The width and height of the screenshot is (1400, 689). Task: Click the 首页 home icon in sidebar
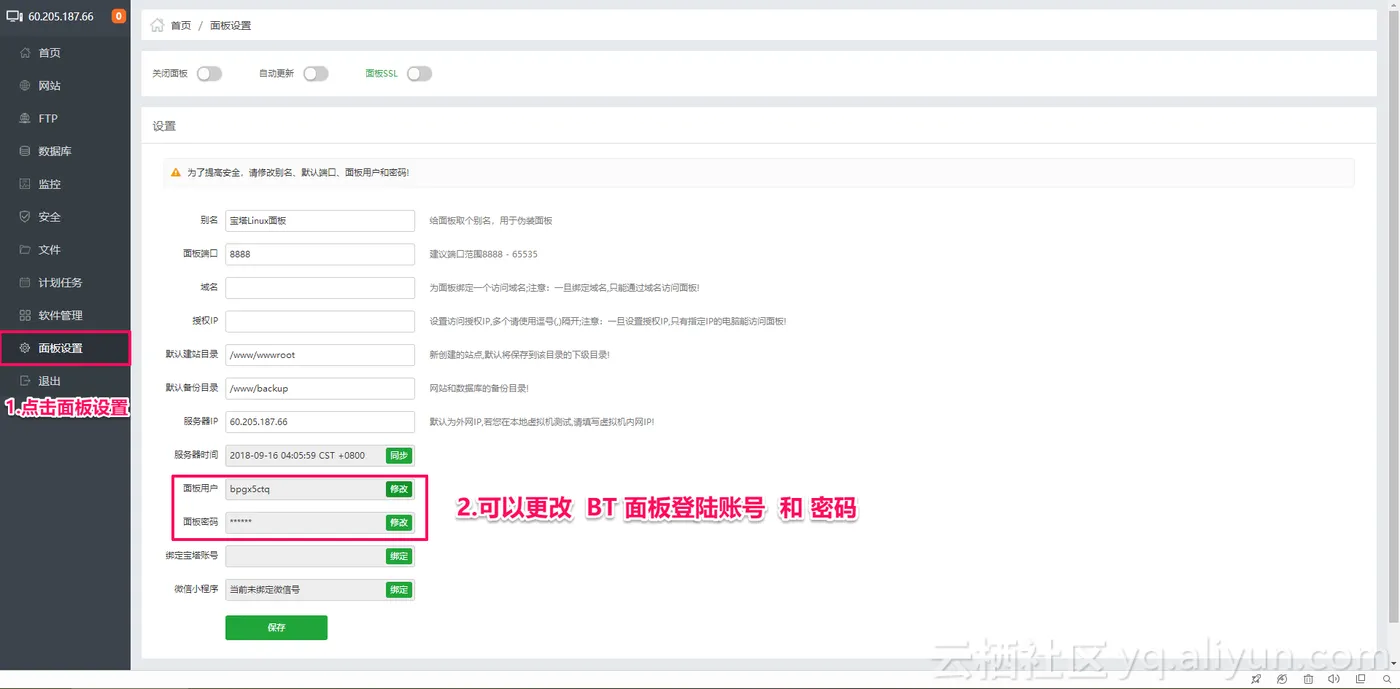(x=25, y=53)
